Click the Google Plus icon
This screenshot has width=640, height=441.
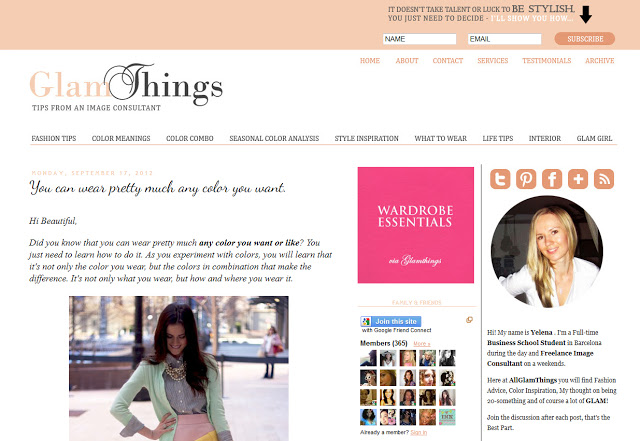[578, 179]
